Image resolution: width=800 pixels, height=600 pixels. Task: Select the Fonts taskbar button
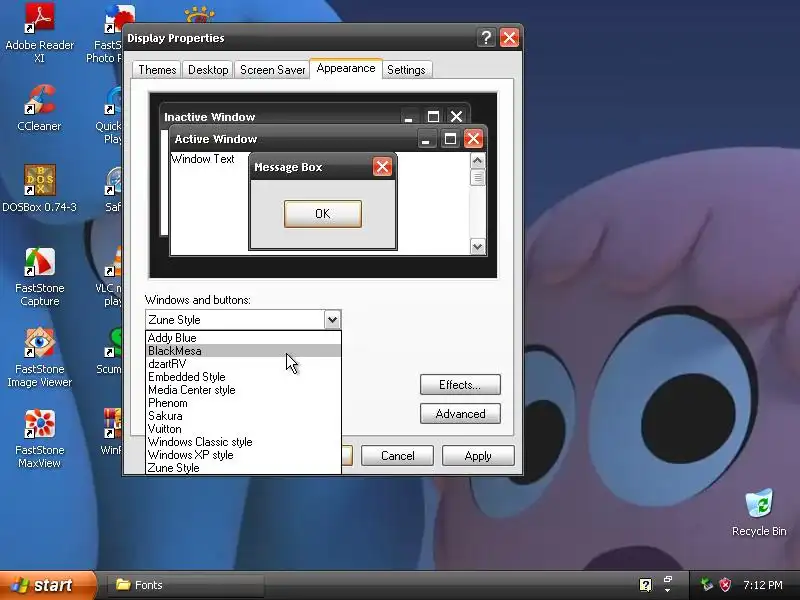[x=185, y=585]
